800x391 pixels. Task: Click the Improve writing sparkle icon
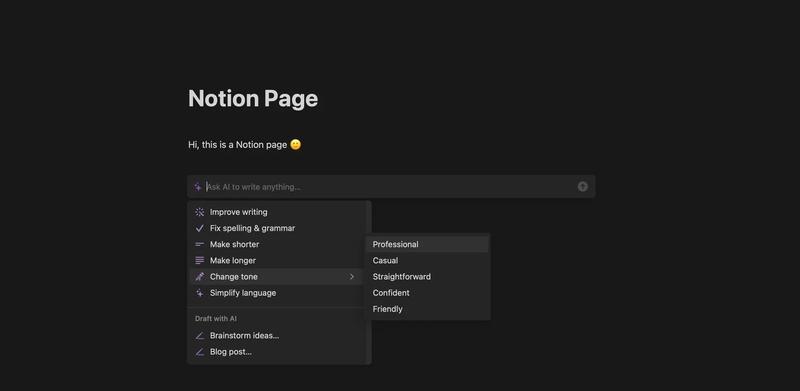199,212
